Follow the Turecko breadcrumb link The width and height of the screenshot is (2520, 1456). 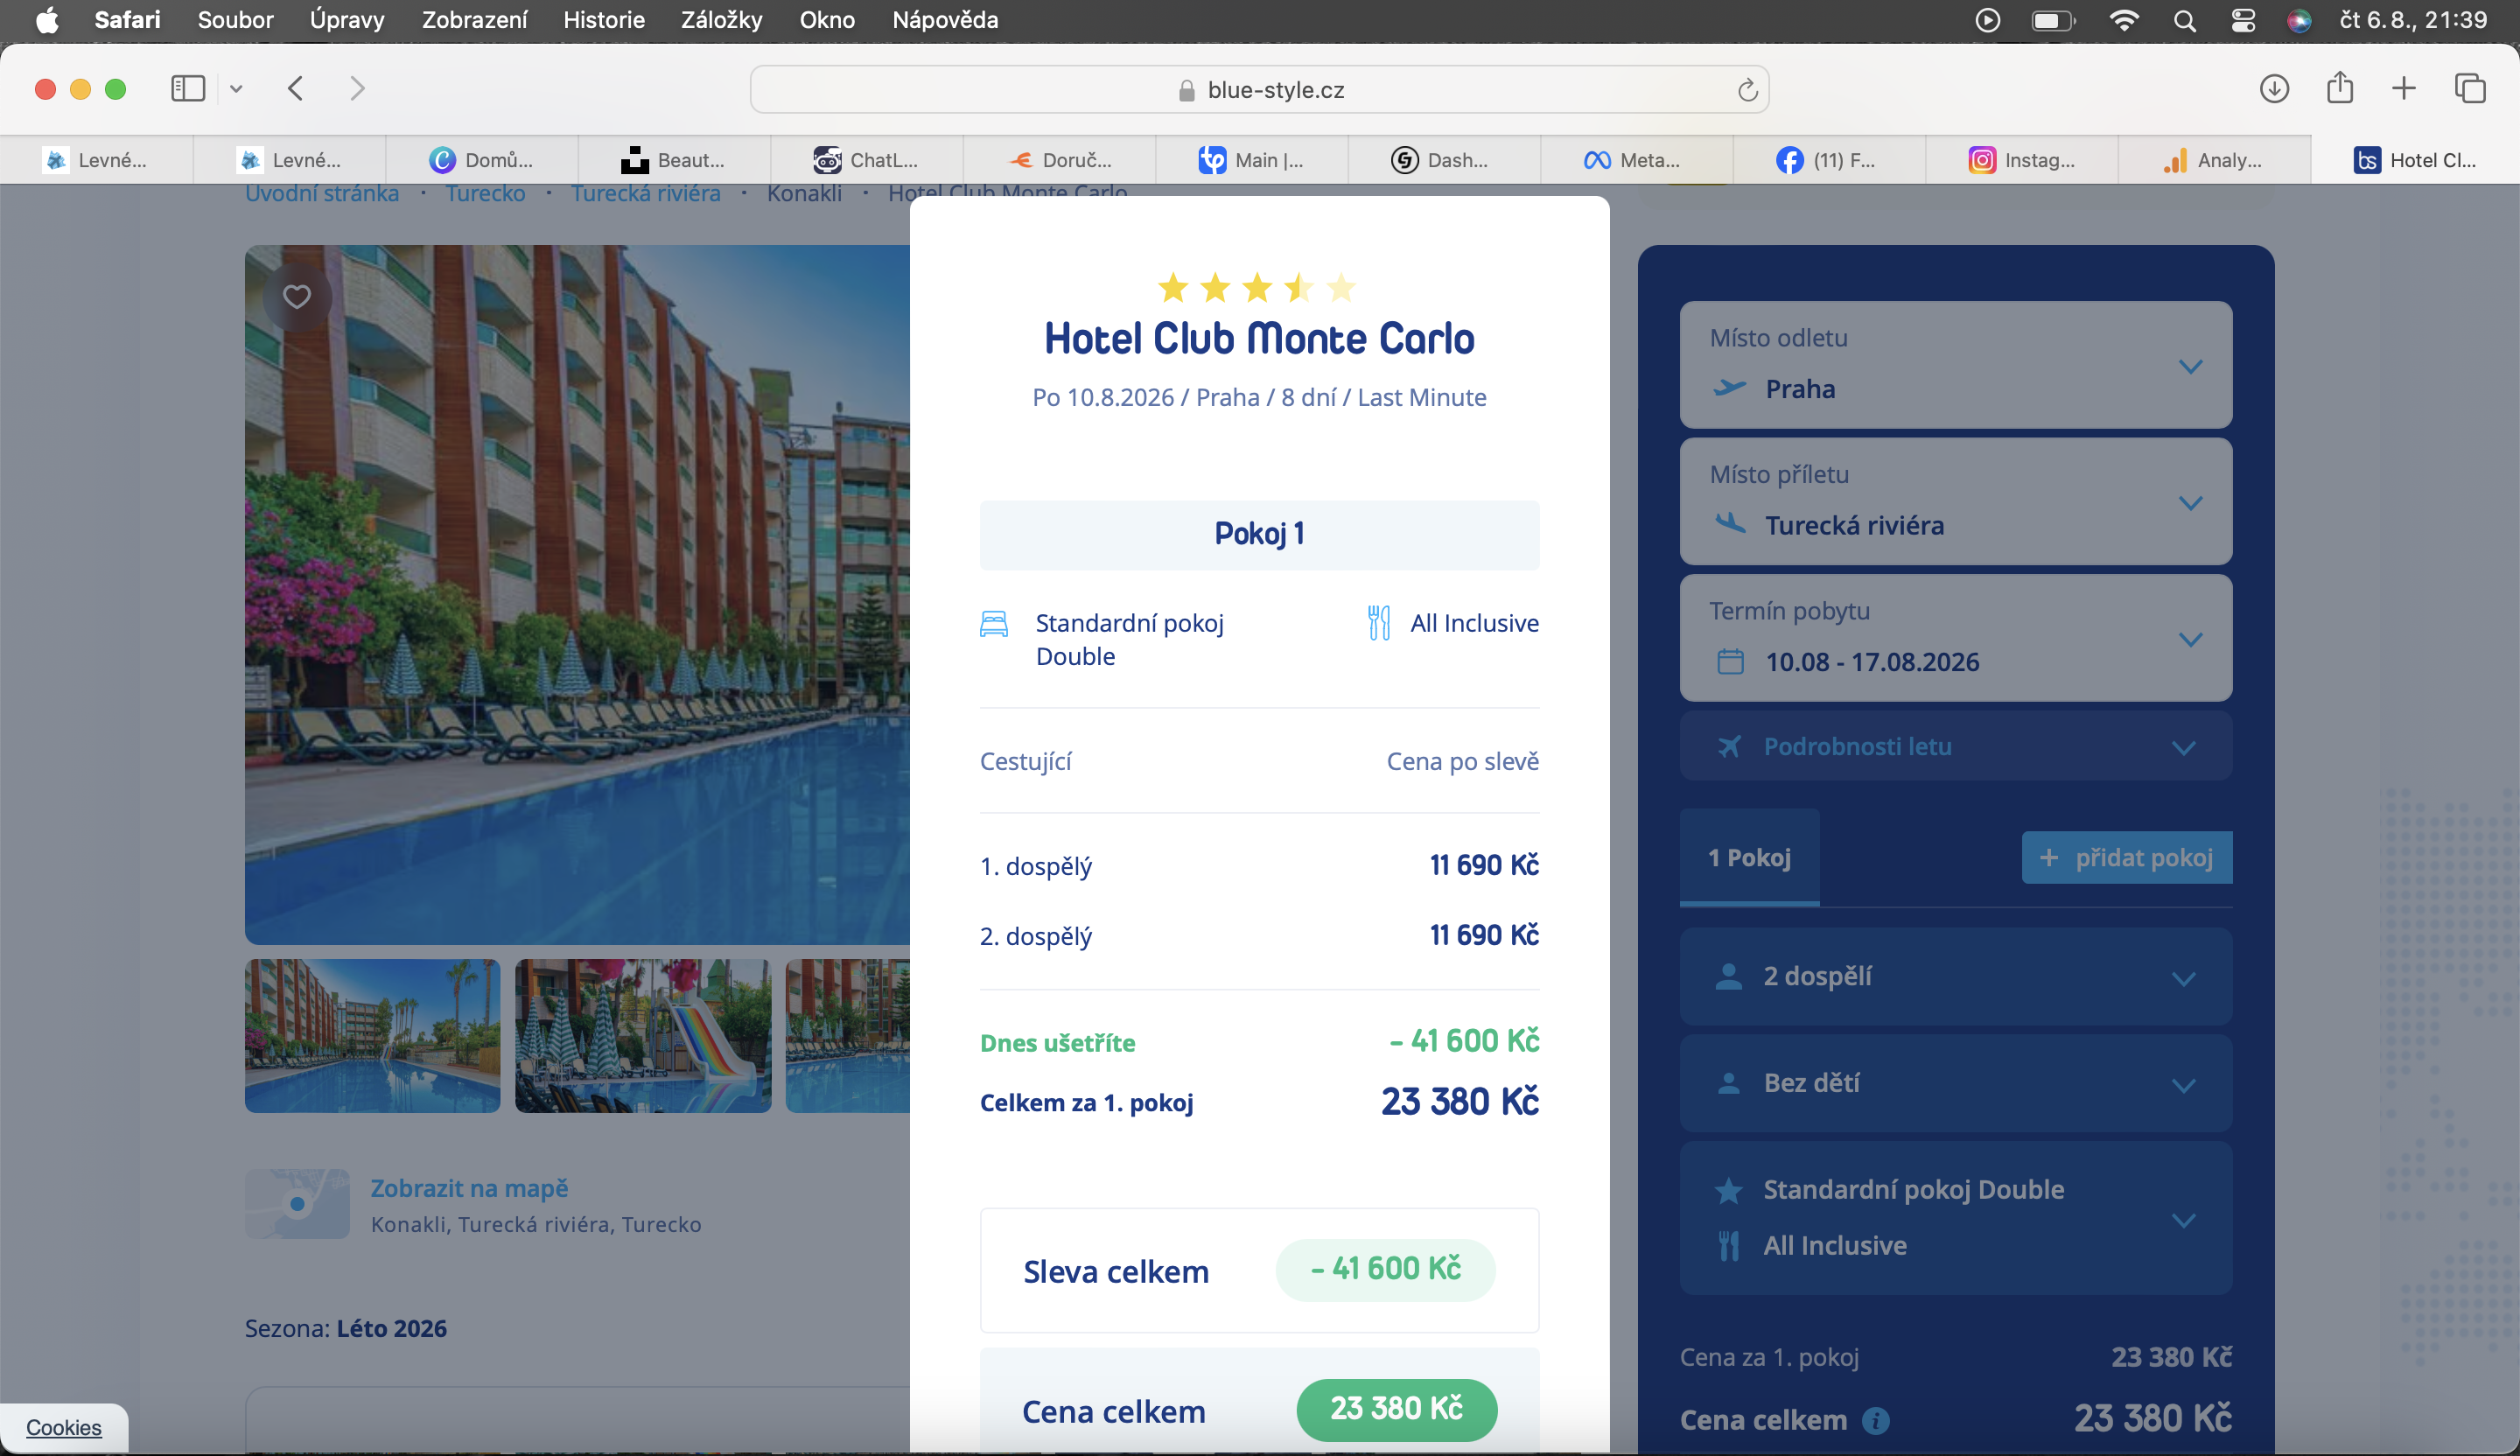click(x=485, y=193)
